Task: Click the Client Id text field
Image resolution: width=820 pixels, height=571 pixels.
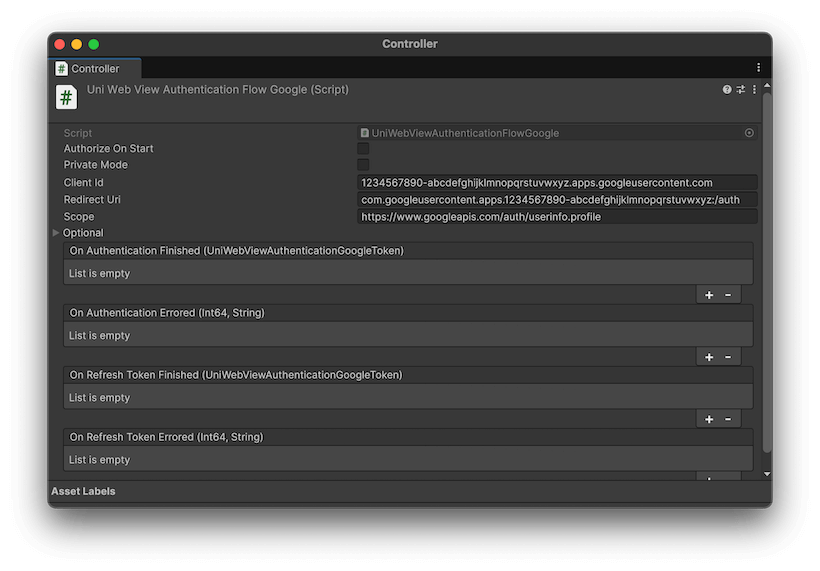Action: 557,183
